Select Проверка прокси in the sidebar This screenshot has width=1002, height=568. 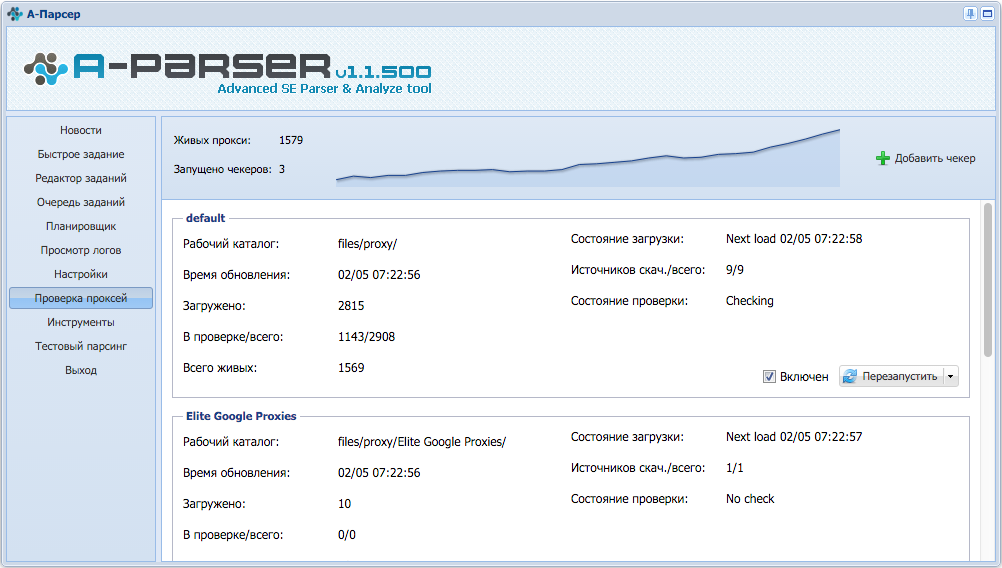click(81, 298)
